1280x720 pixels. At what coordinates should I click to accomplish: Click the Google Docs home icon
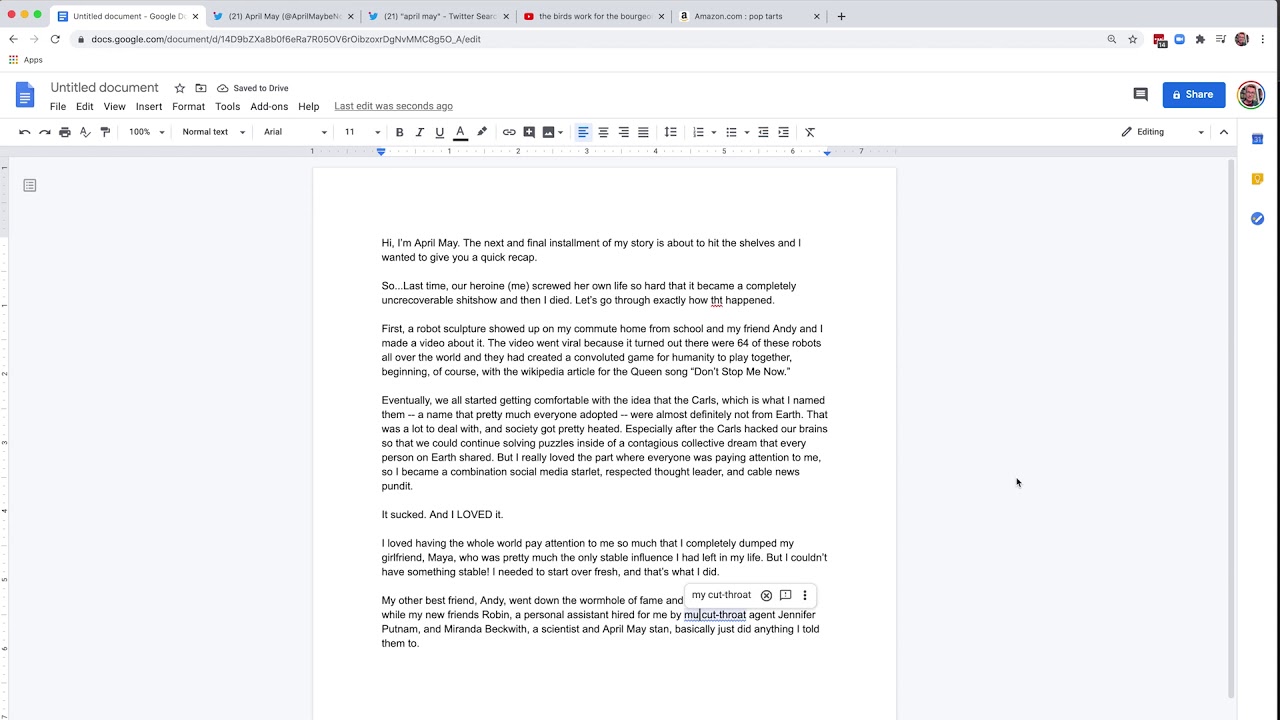coord(25,95)
